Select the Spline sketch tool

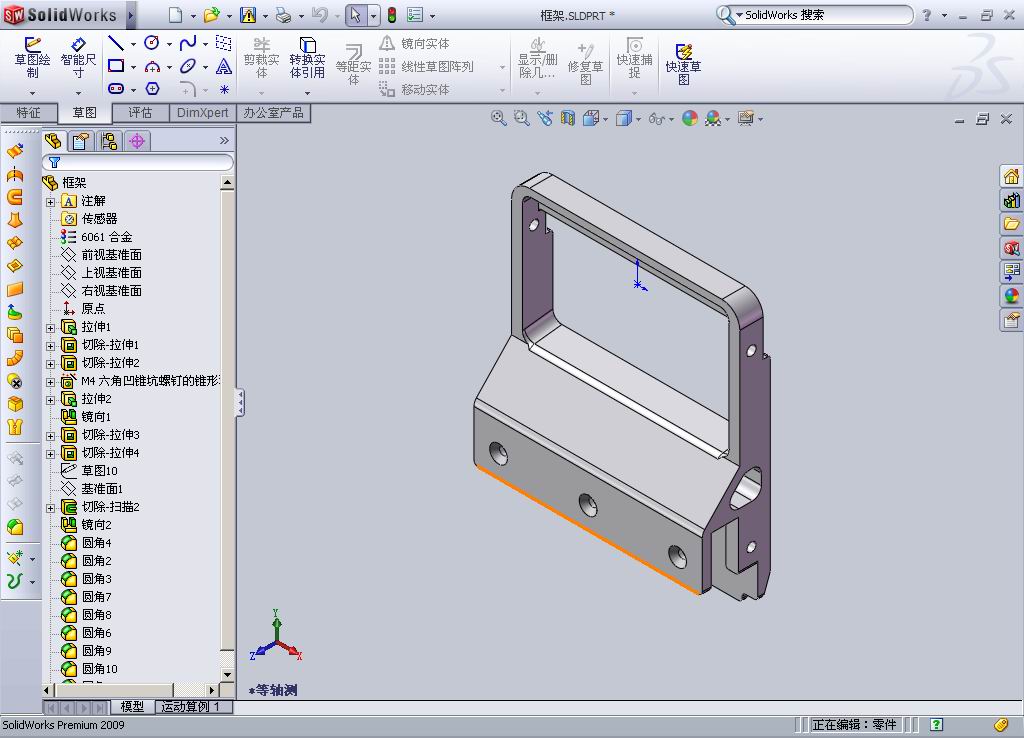pyautogui.click(x=187, y=43)
